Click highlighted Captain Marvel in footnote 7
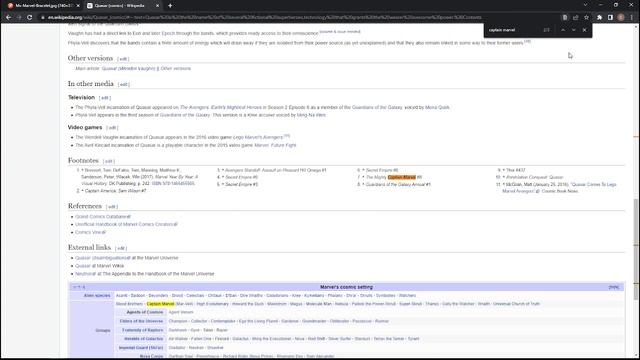This screenshot has width=640, height=360. point(402,177)
